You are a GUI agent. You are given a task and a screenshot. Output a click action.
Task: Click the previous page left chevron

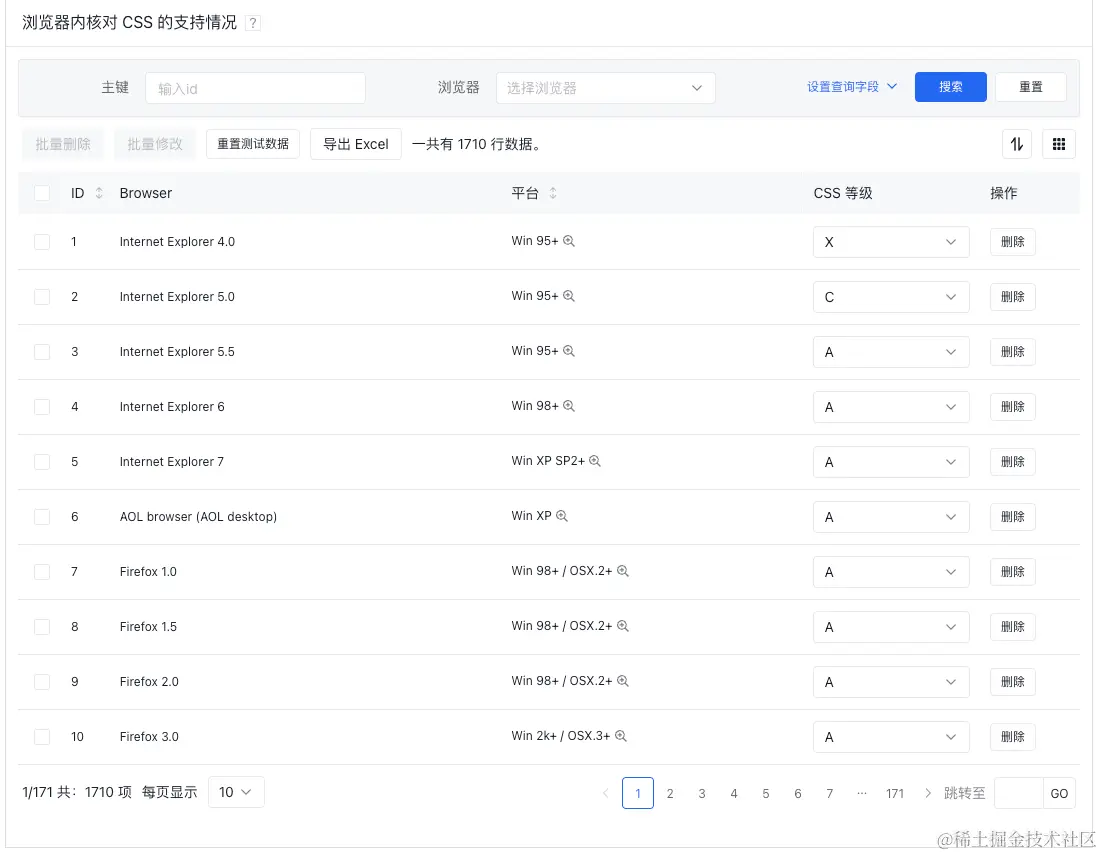606,793
